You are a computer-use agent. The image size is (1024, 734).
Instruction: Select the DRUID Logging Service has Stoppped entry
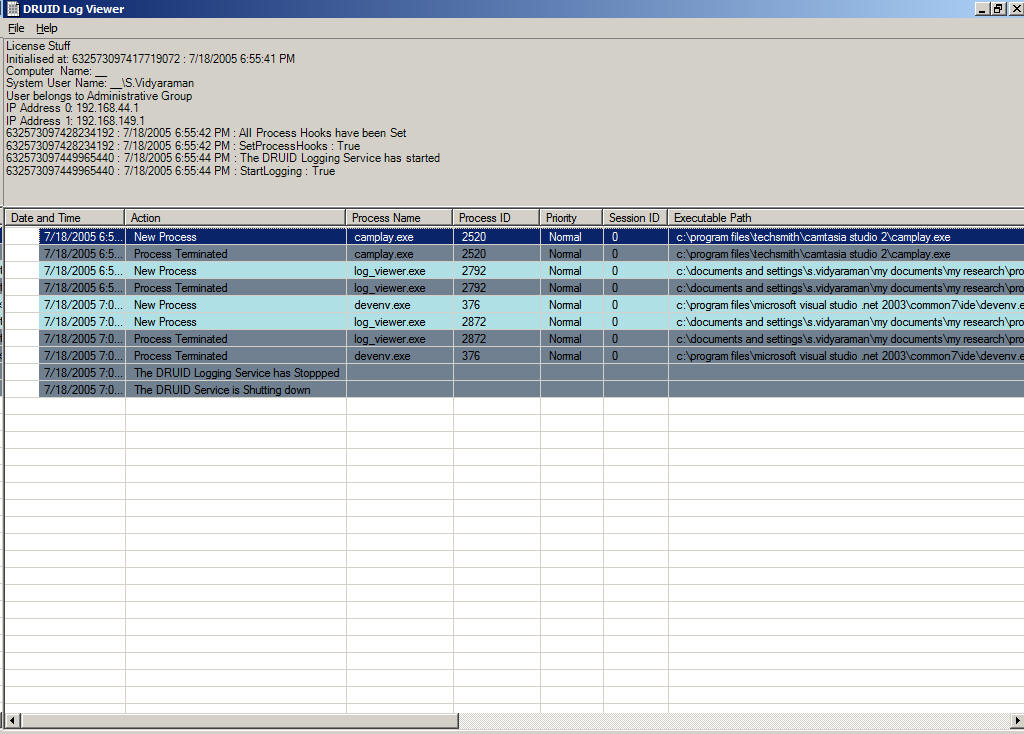coord(236,373)
